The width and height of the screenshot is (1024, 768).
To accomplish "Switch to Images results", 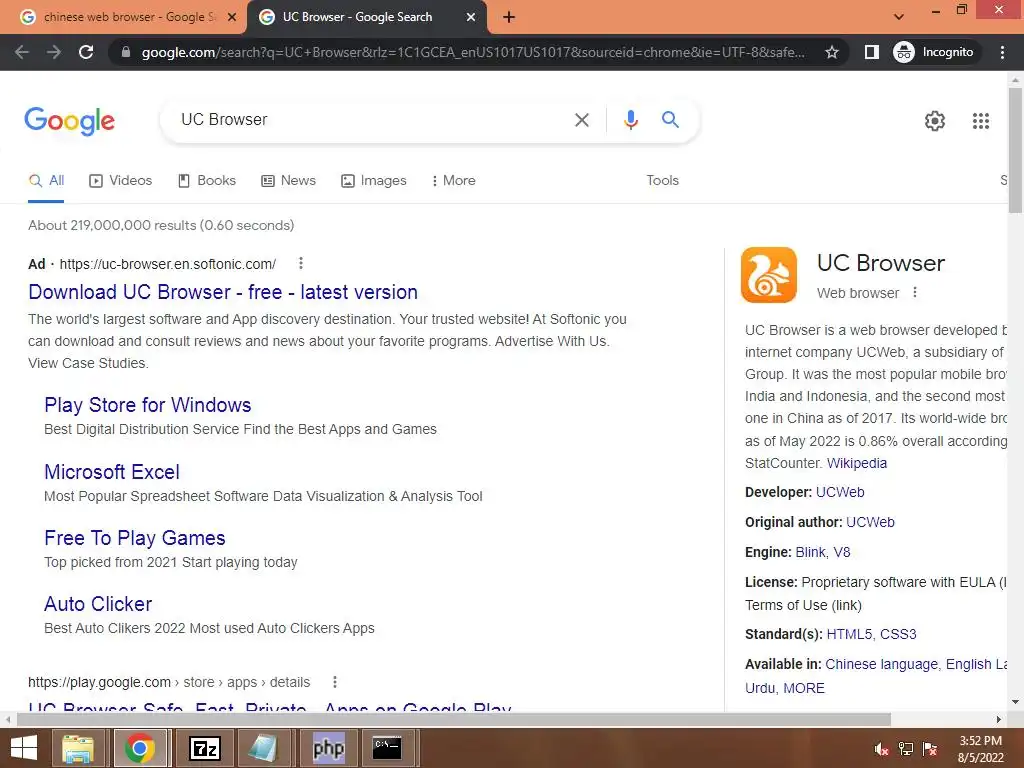I will pos(374,181).
